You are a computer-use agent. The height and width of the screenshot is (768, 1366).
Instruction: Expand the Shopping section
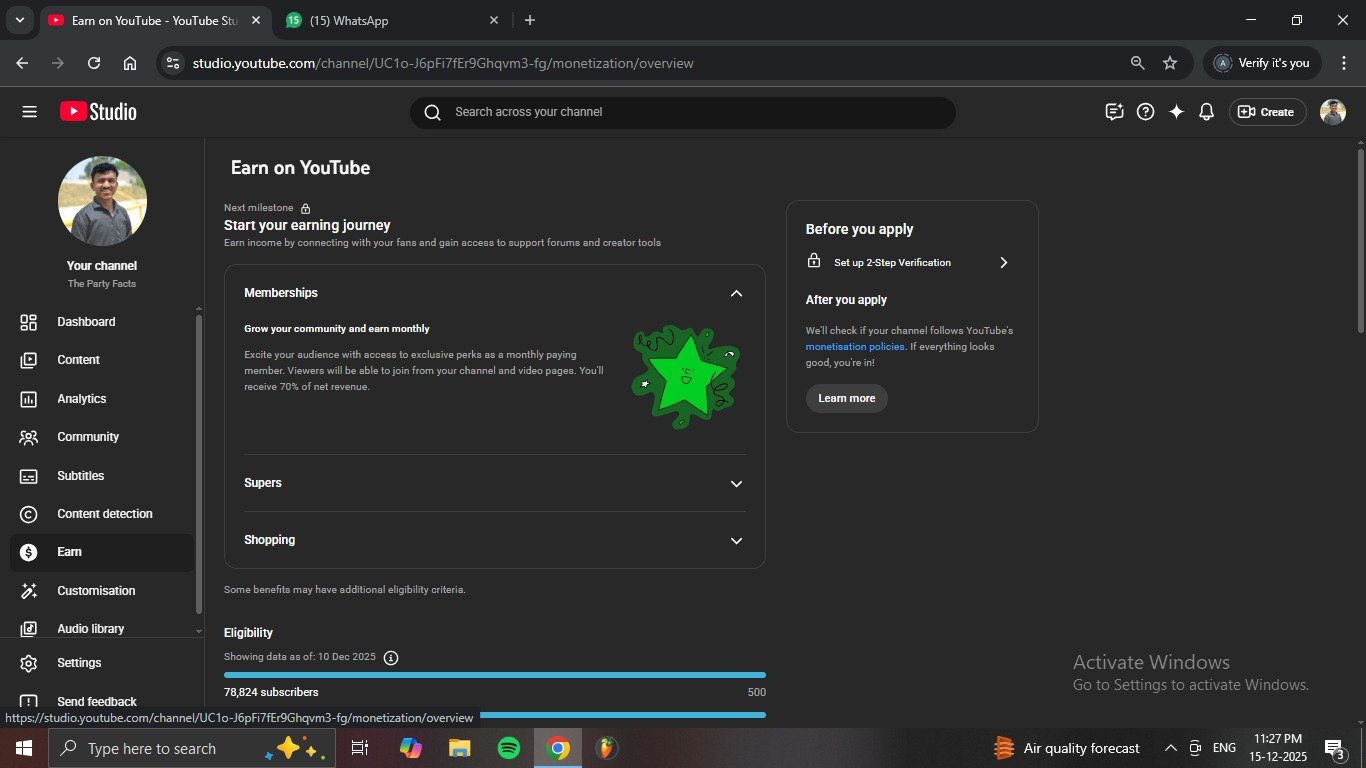736,540
